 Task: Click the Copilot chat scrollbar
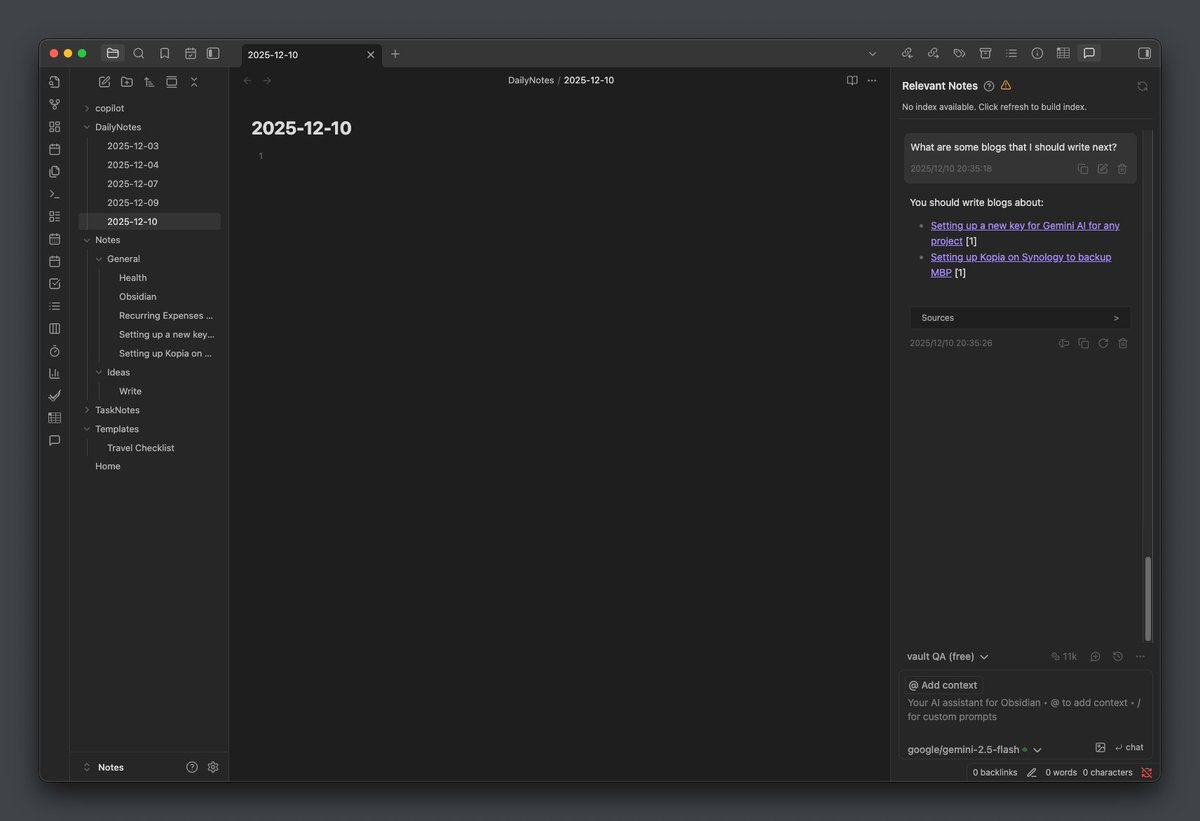pos(1147,598)
